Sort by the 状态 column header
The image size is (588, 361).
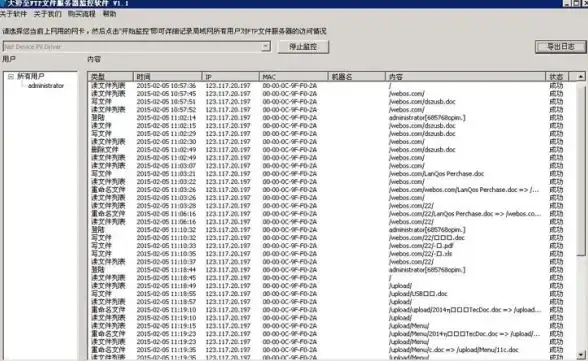click(557, 76)
